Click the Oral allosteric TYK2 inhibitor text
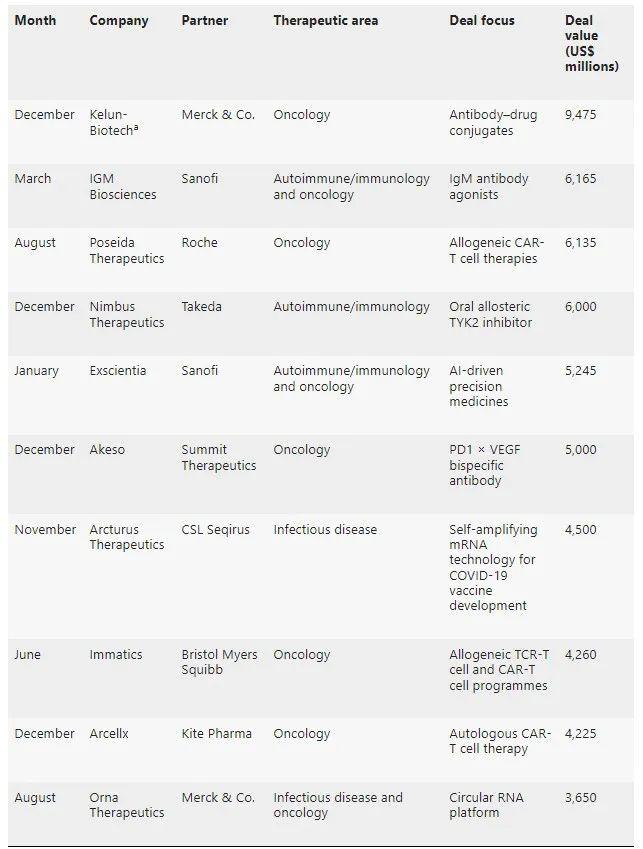This screenshot has height=849, width=643. click(x=490, y=314)
